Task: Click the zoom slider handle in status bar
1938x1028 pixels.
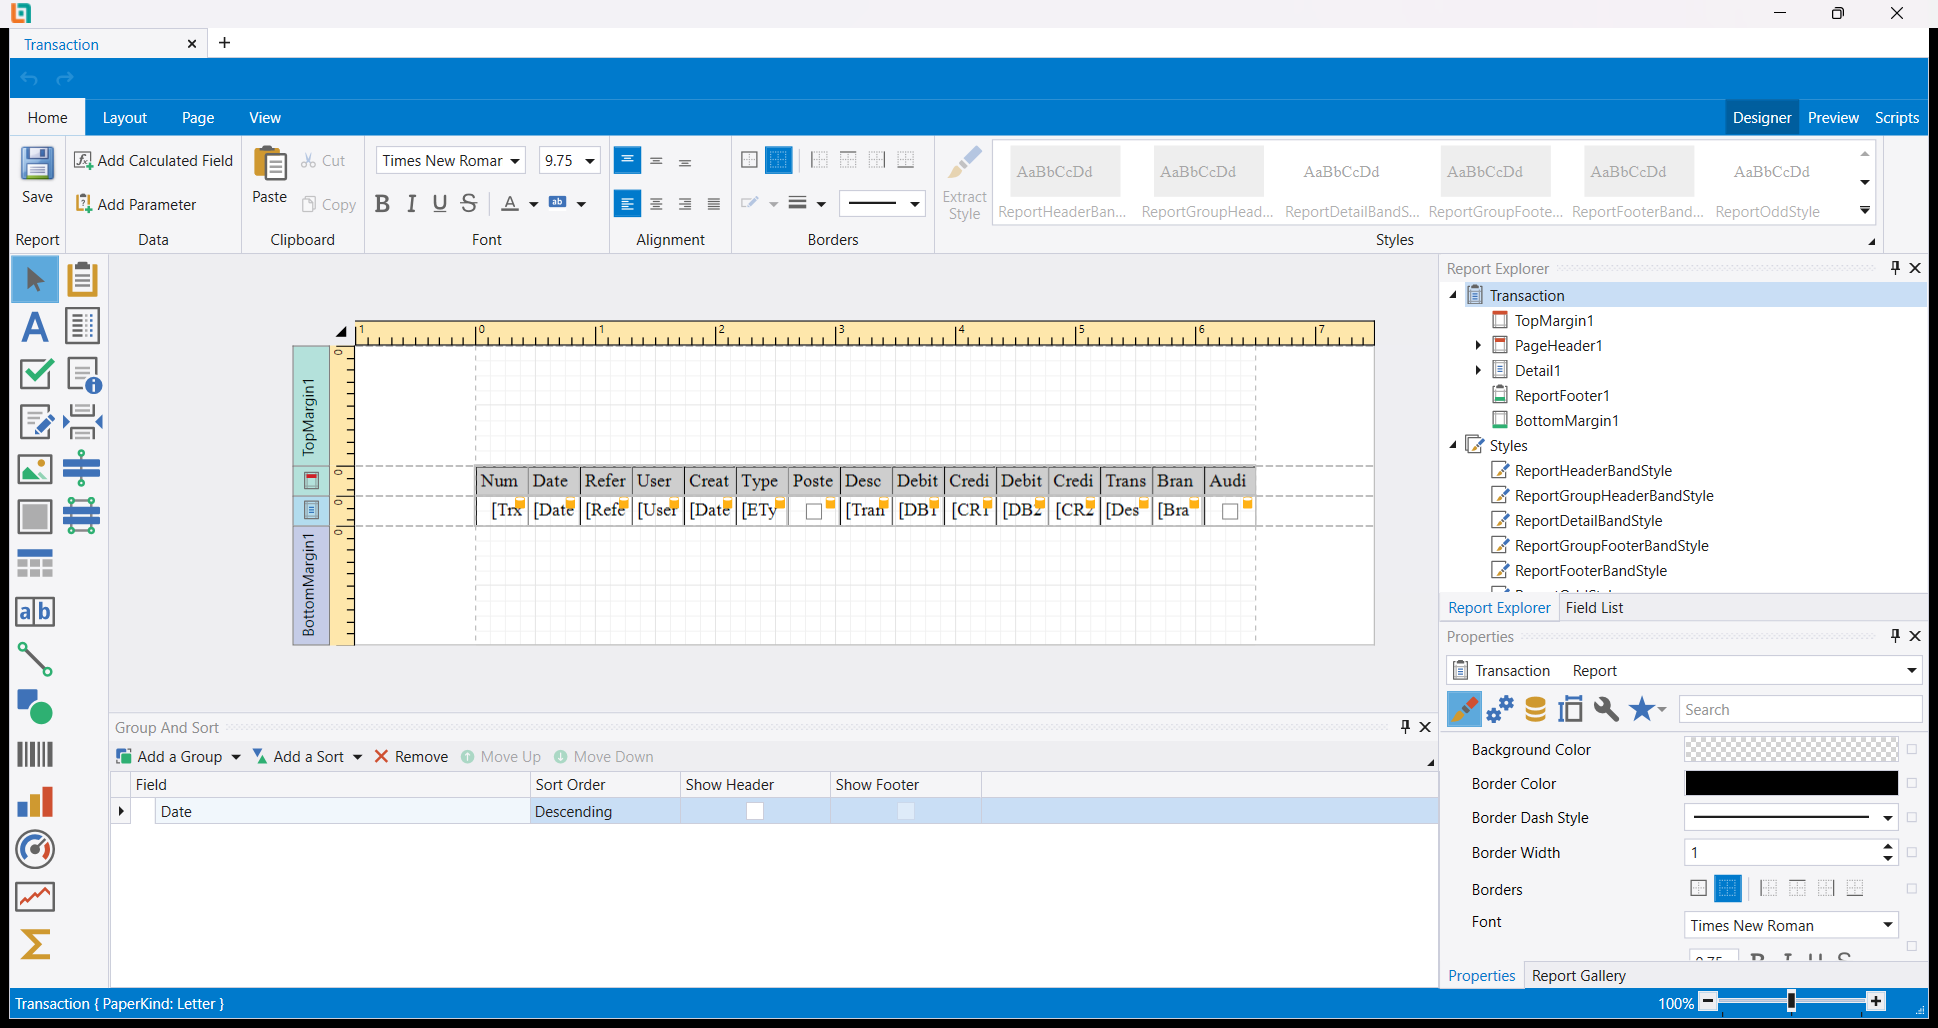Action: [1791, 1001]
